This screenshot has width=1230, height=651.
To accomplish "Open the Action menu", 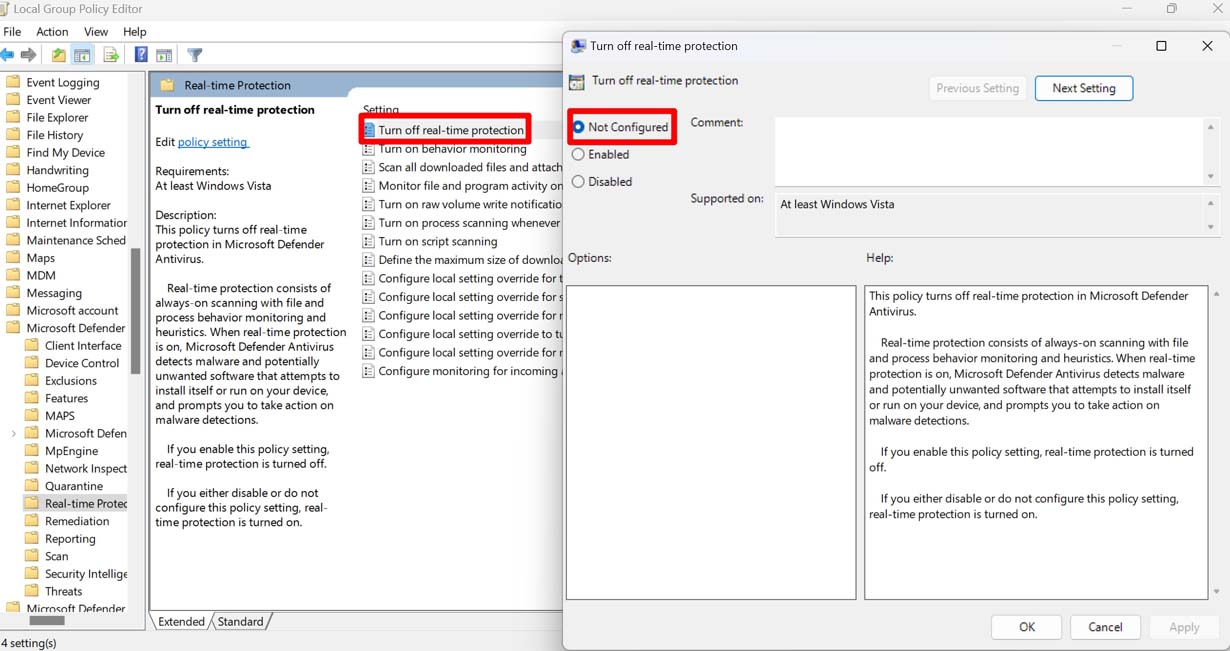I will pos(52,31).
